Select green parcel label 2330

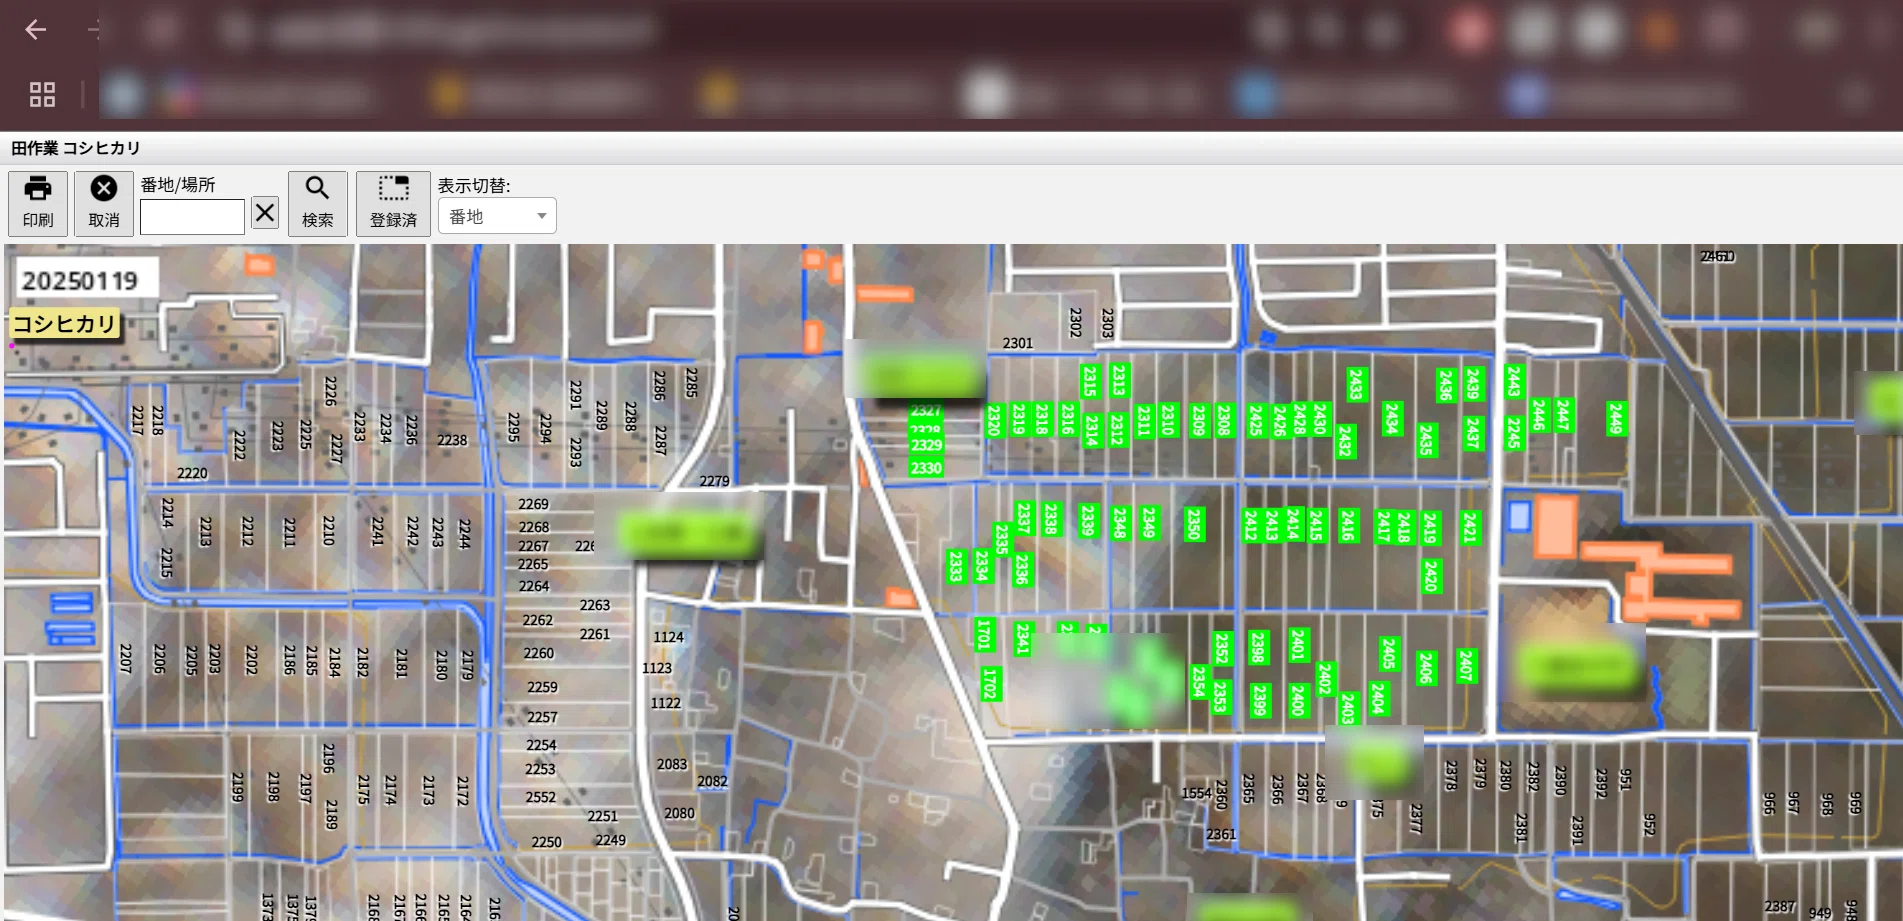[x=926, y=468]
